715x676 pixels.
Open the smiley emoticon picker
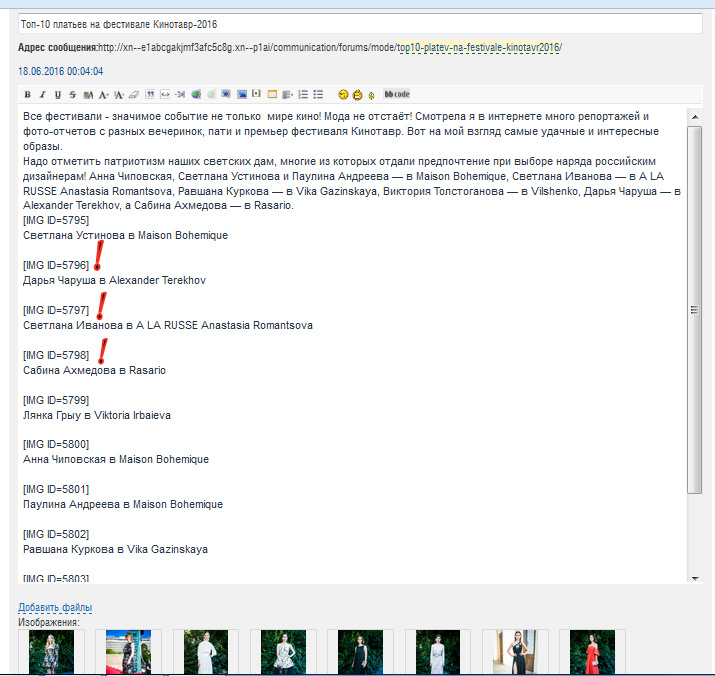point(343,95)
